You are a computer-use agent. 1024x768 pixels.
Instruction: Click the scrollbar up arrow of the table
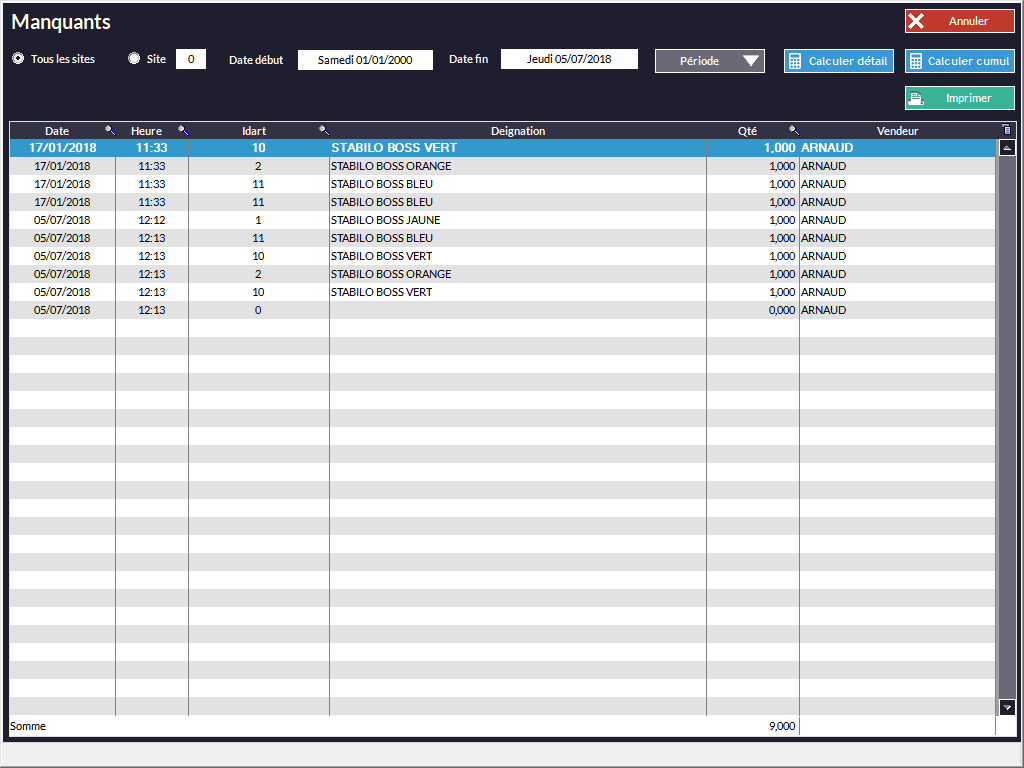point(1007,147)
